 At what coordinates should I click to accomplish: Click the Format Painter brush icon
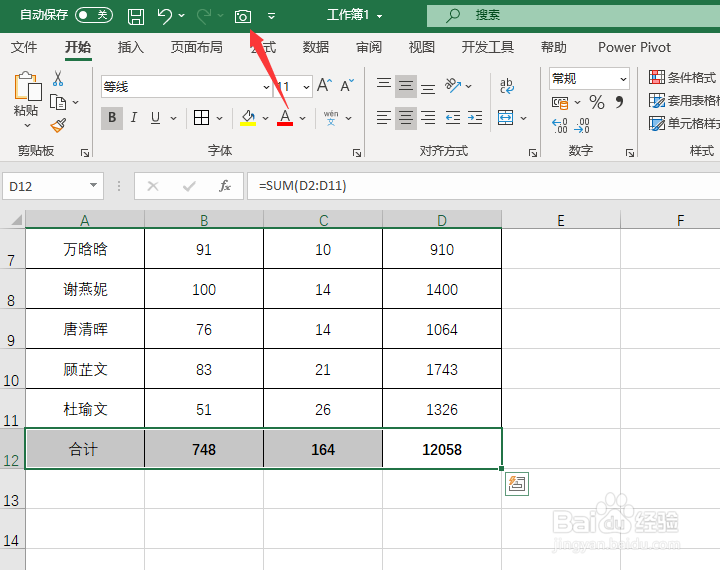pyautogui.click(x=58, y=125)
